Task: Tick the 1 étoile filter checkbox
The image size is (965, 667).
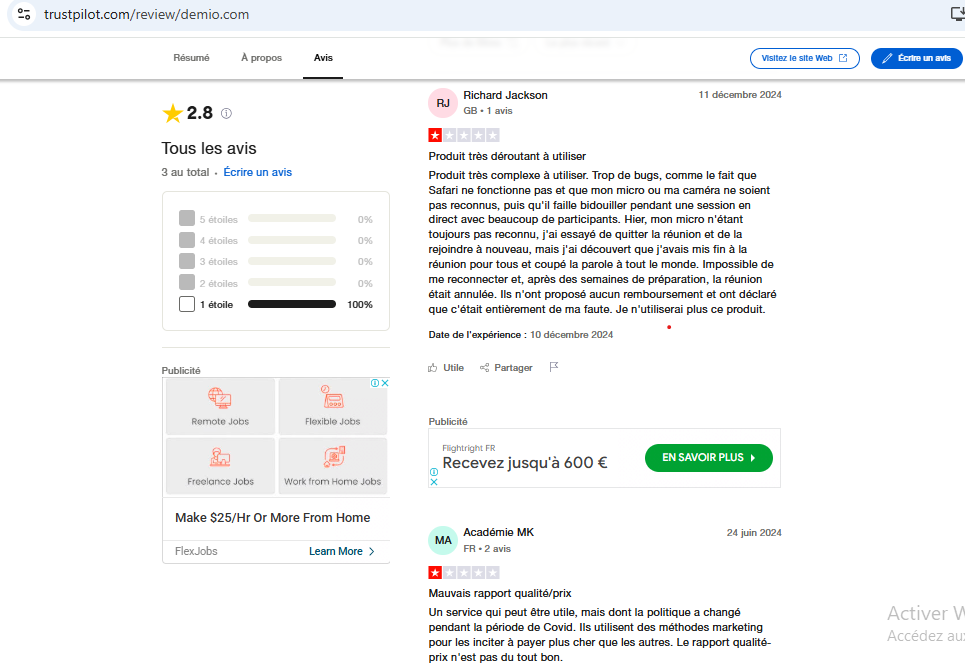Action: (x=187, y=304)
